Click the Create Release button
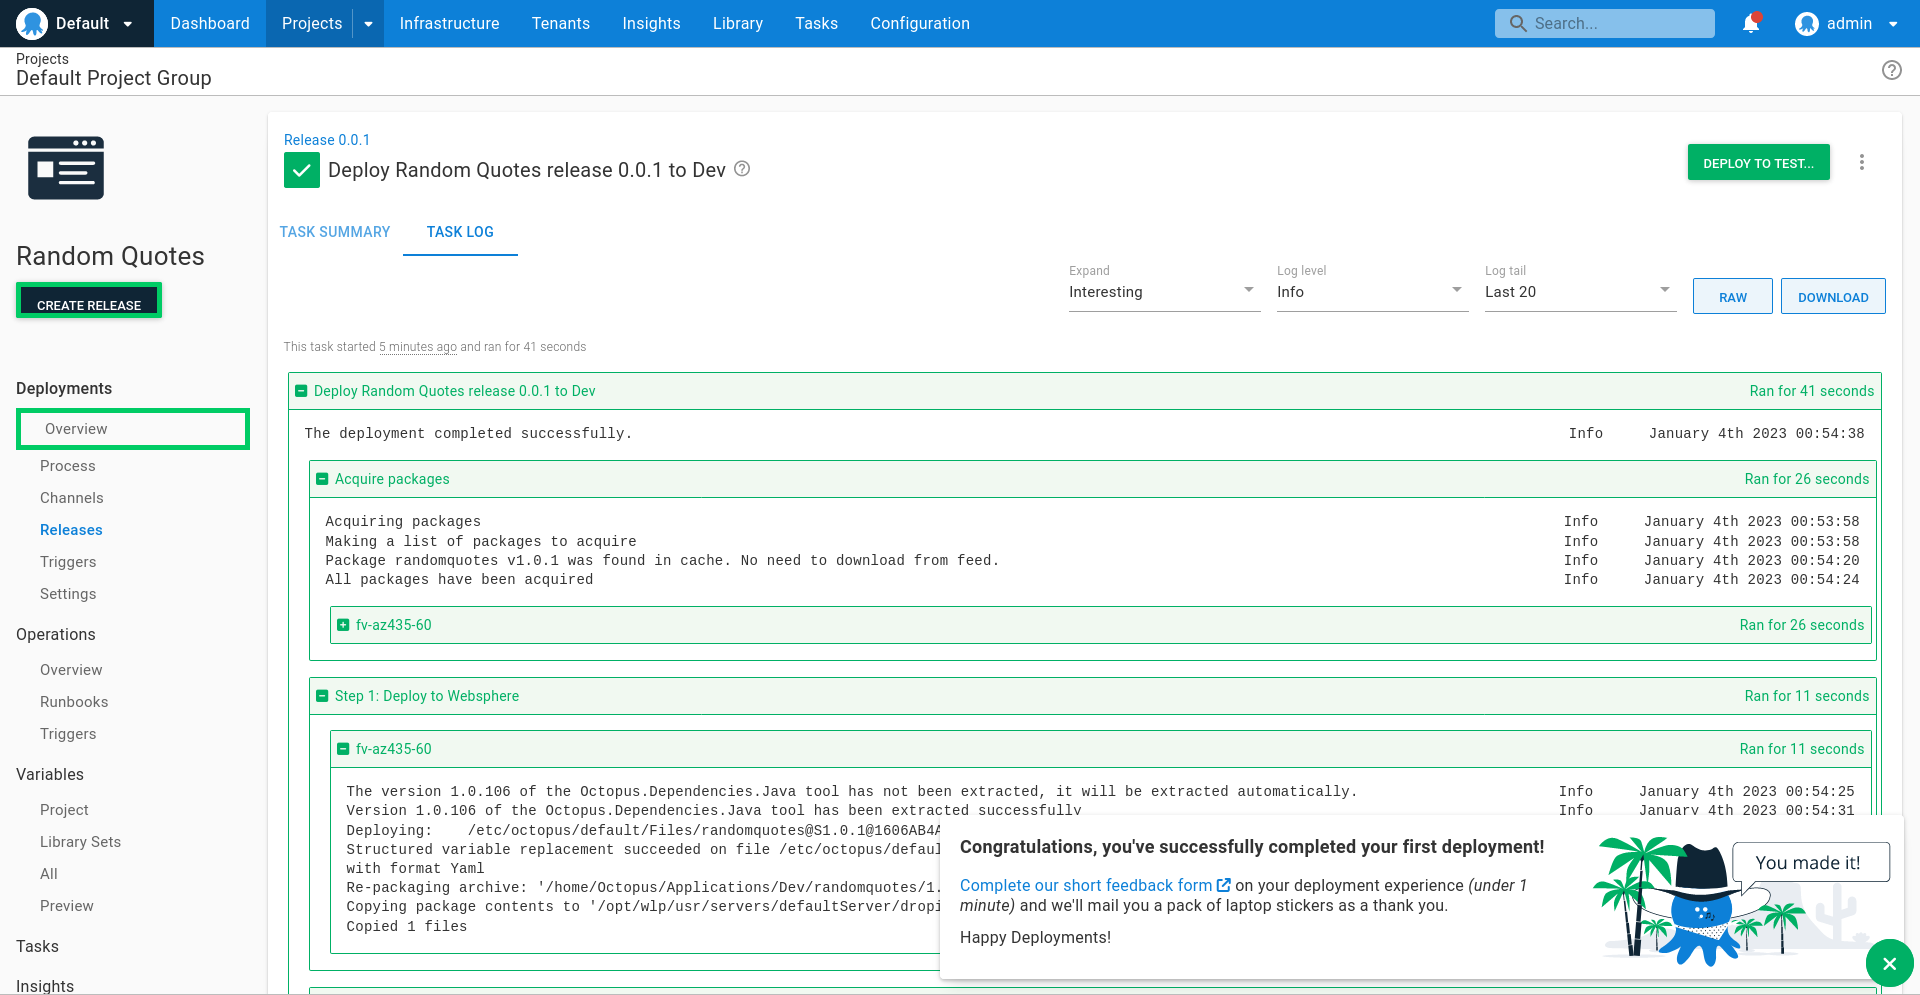Image resolution: width=1920 pixels, height=995 pixels. point(89,301)
